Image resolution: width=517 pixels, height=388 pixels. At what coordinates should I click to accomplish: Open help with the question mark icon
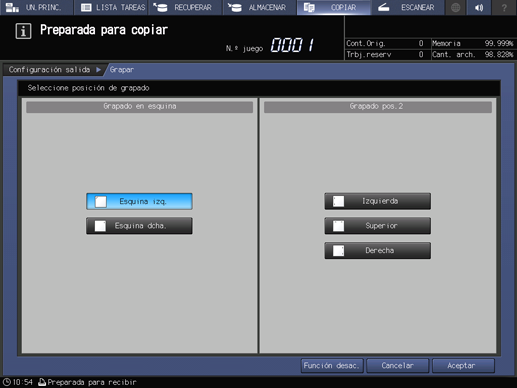click(504, 7)
